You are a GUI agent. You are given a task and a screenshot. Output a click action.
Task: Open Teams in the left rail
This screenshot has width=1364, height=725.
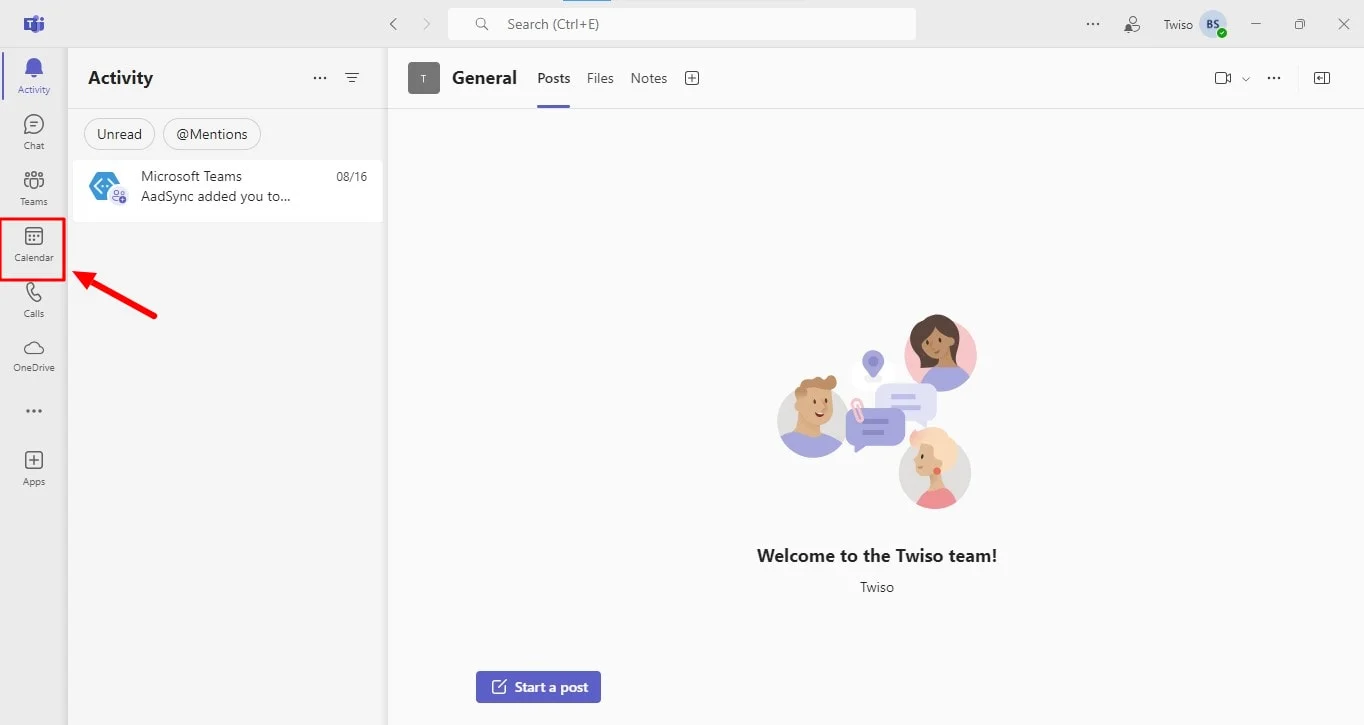(34, 188)
